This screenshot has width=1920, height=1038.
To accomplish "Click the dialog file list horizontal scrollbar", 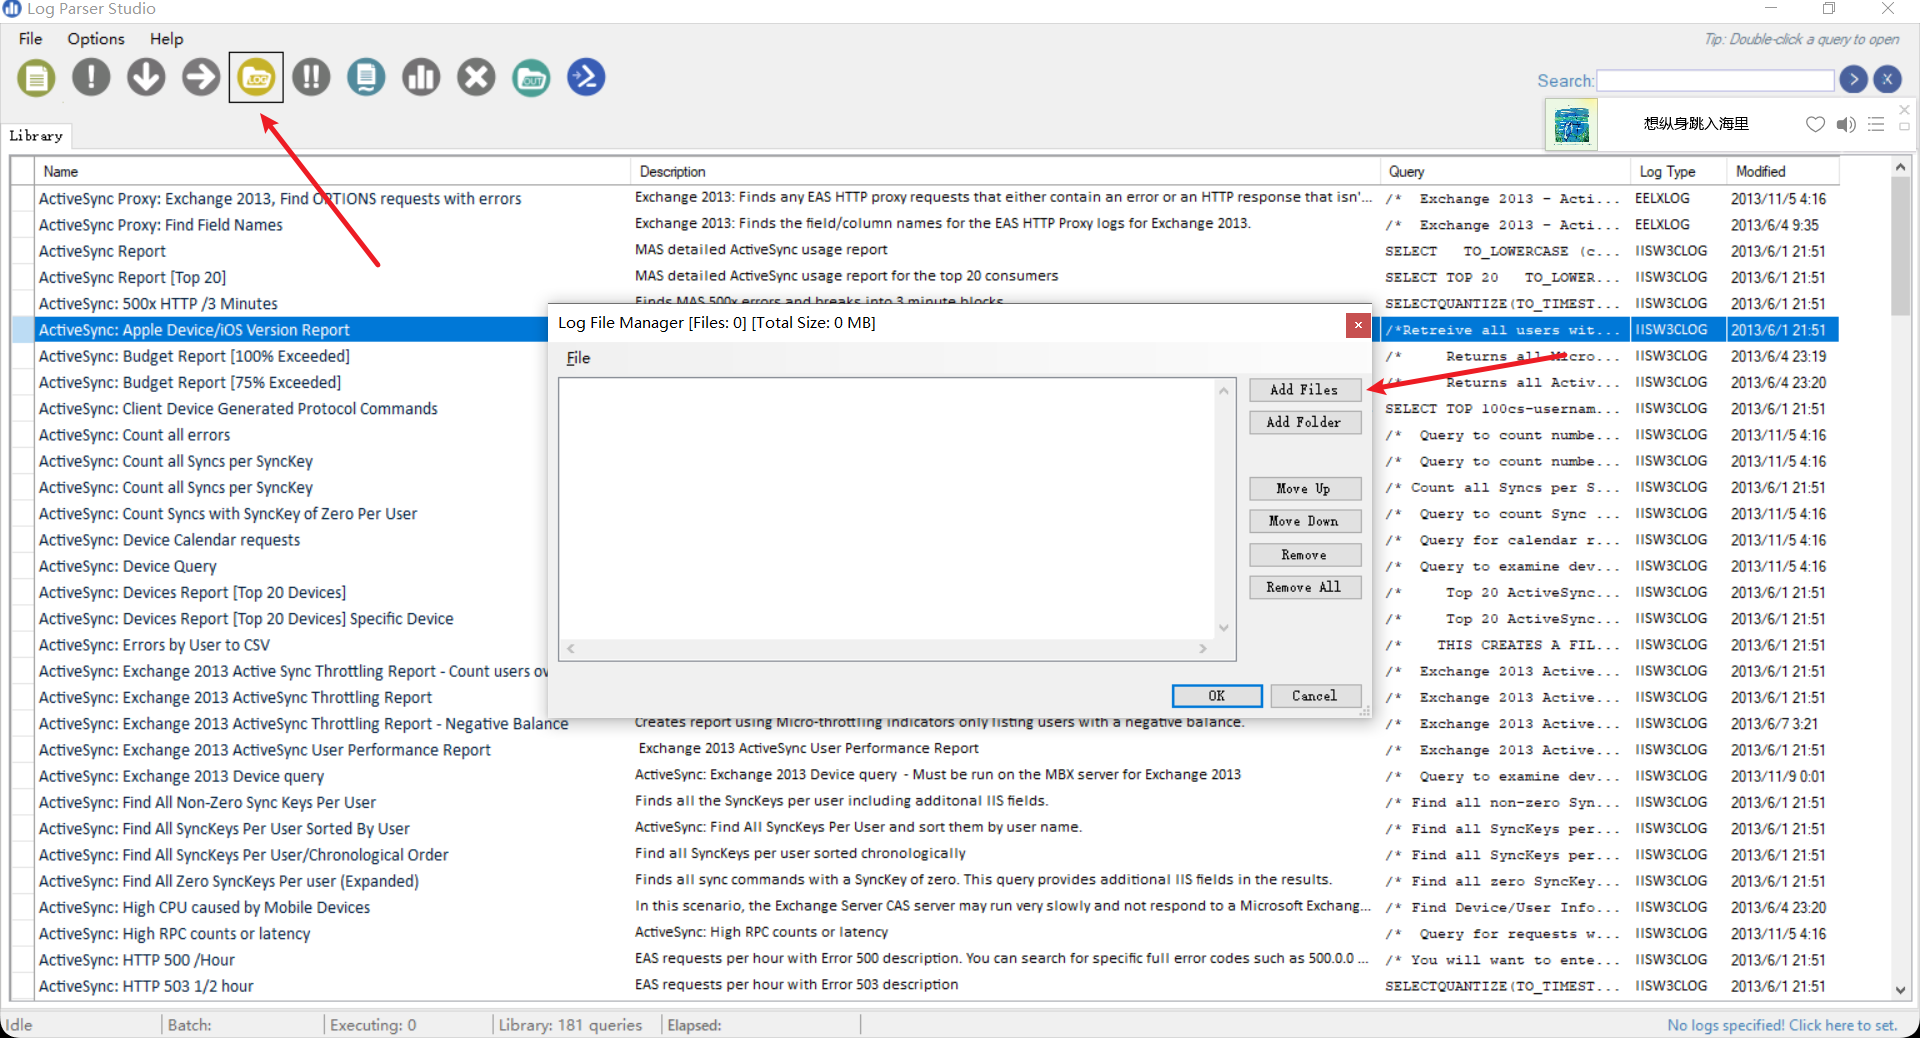I will [887, 649].
